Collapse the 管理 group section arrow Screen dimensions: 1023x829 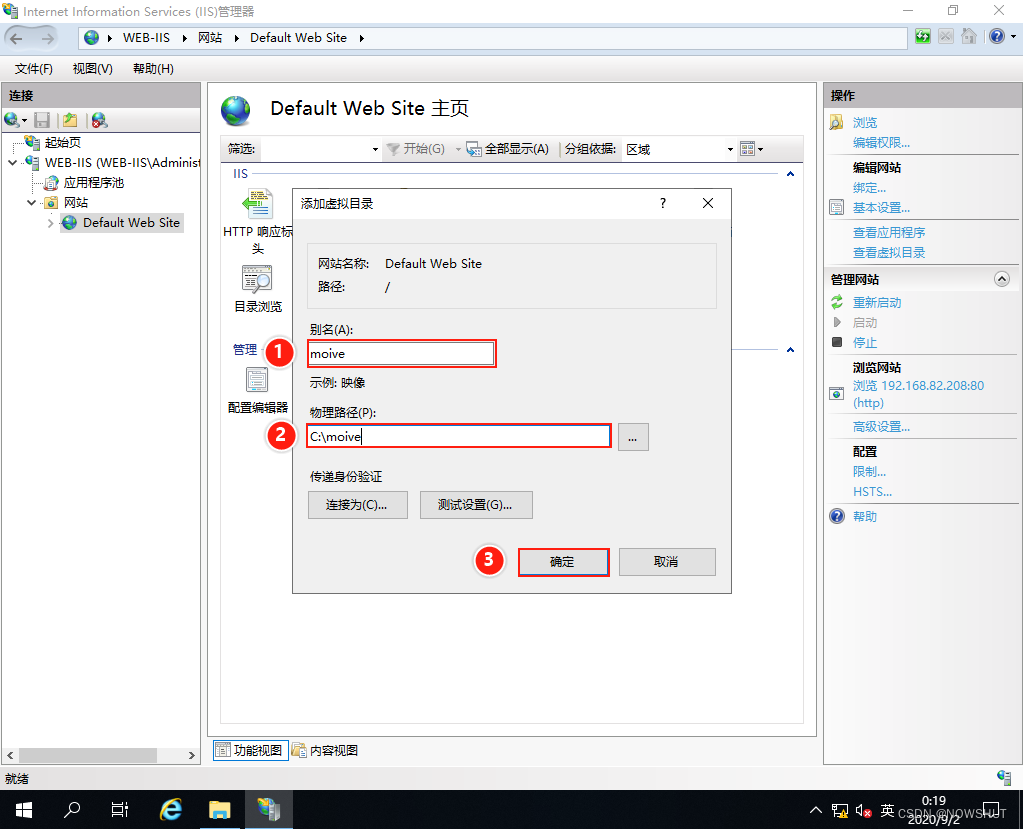coord(790,350)
